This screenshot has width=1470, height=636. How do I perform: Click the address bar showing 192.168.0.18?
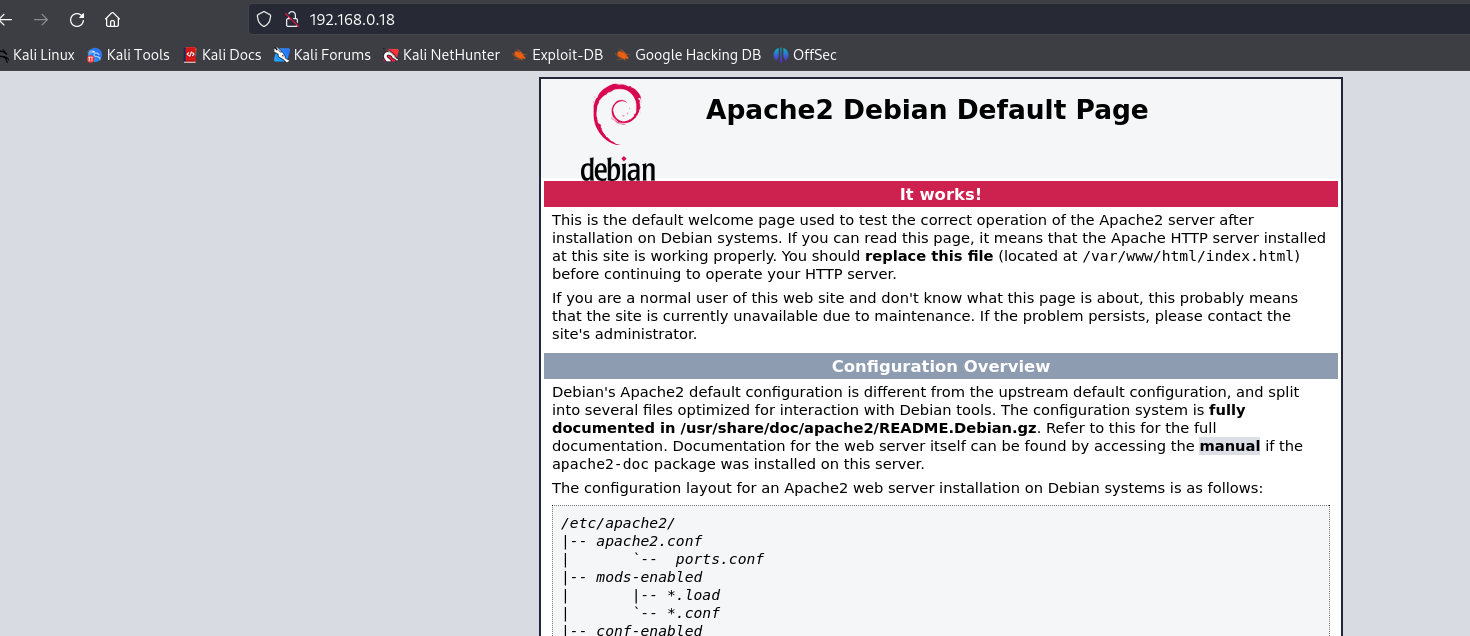click(860, 19)
